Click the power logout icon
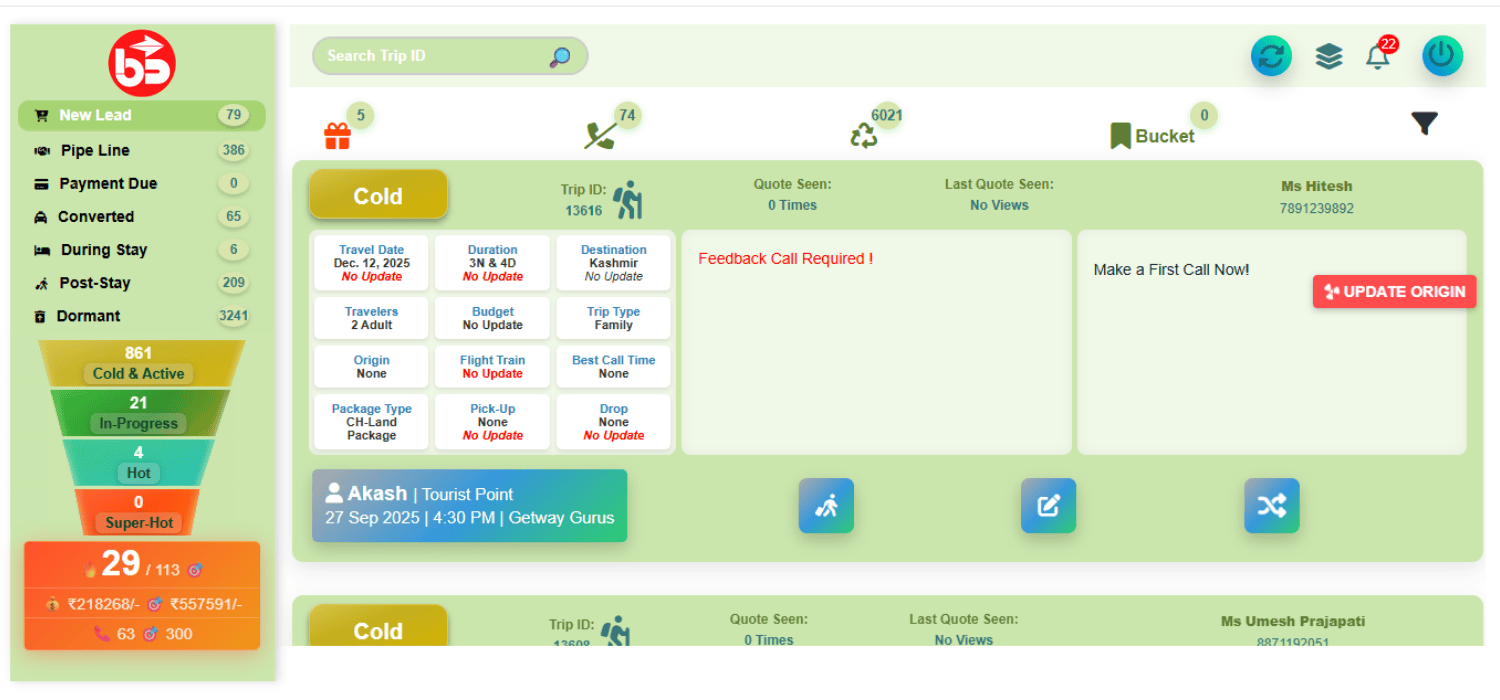Screen dimensions: 1500x700 click(x=1441, y=55)
